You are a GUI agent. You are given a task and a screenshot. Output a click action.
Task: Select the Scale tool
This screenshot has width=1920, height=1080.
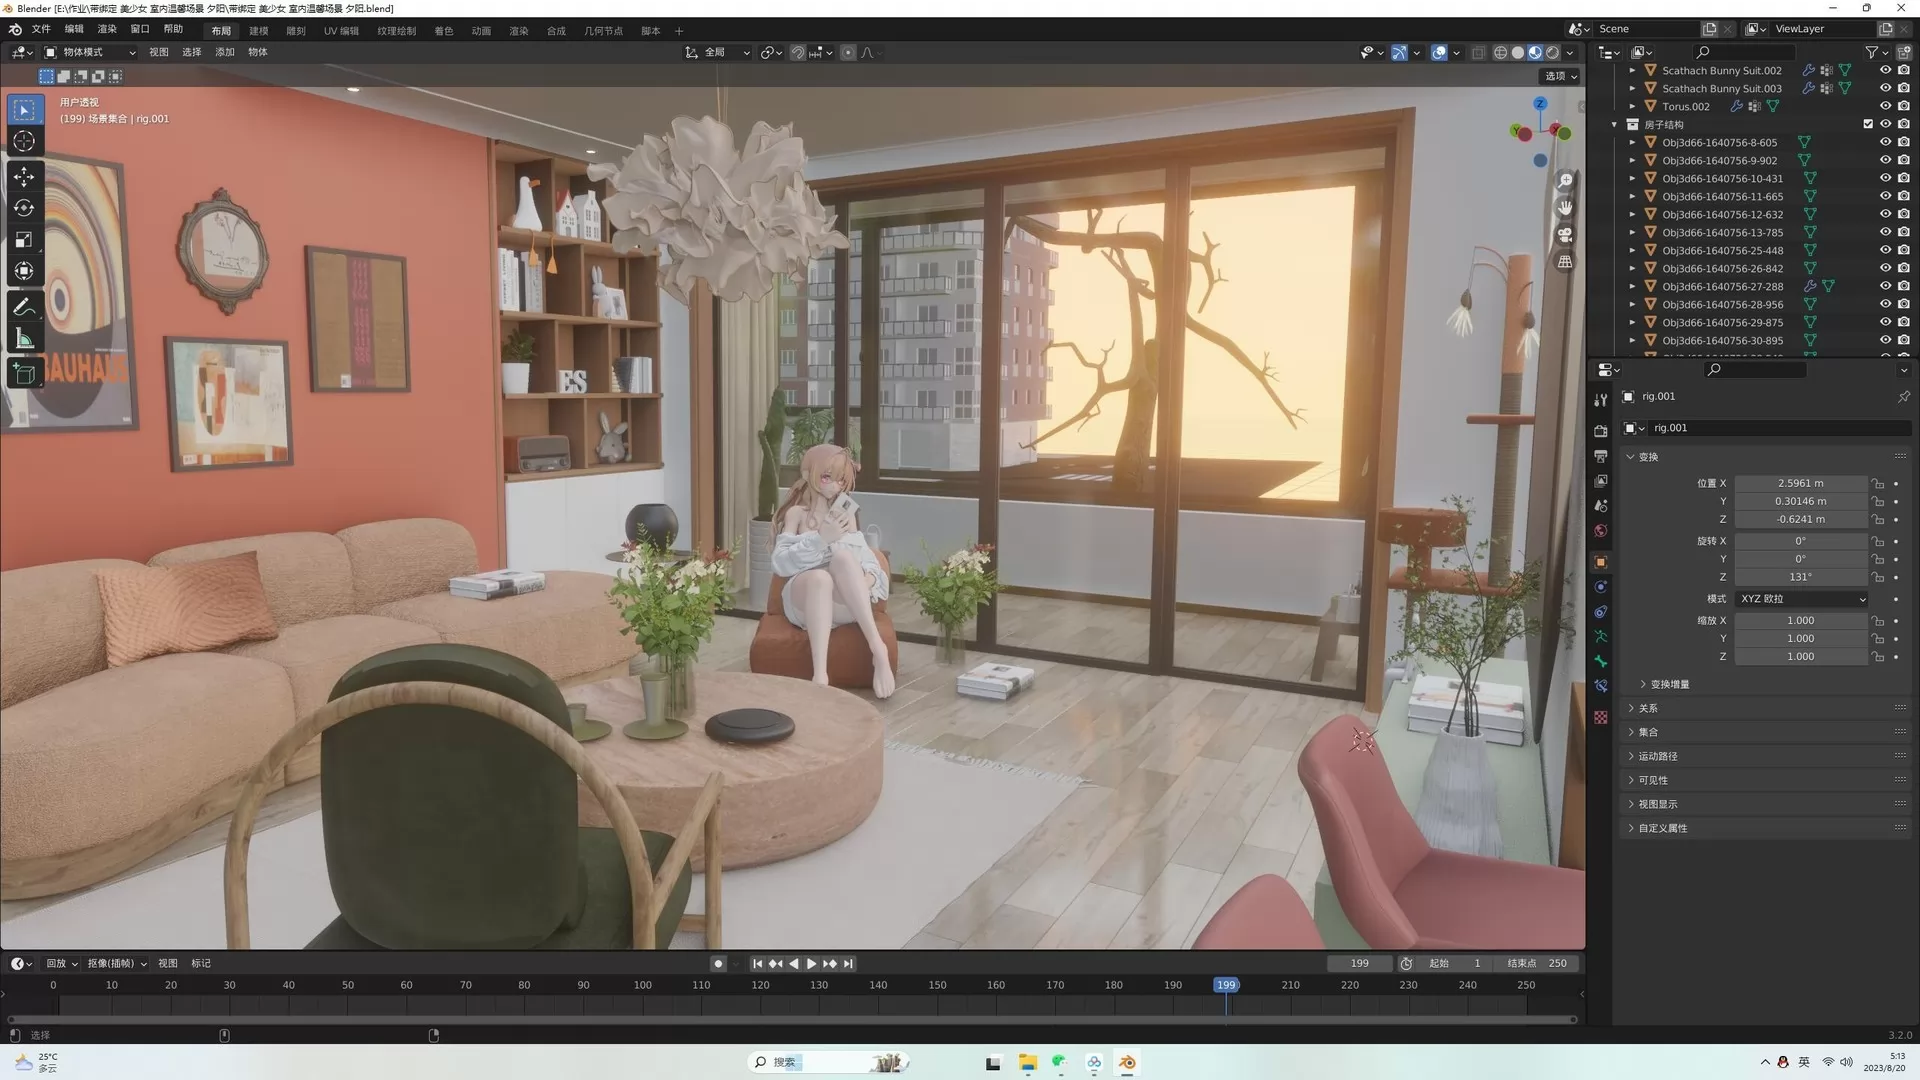coord(24,240)
